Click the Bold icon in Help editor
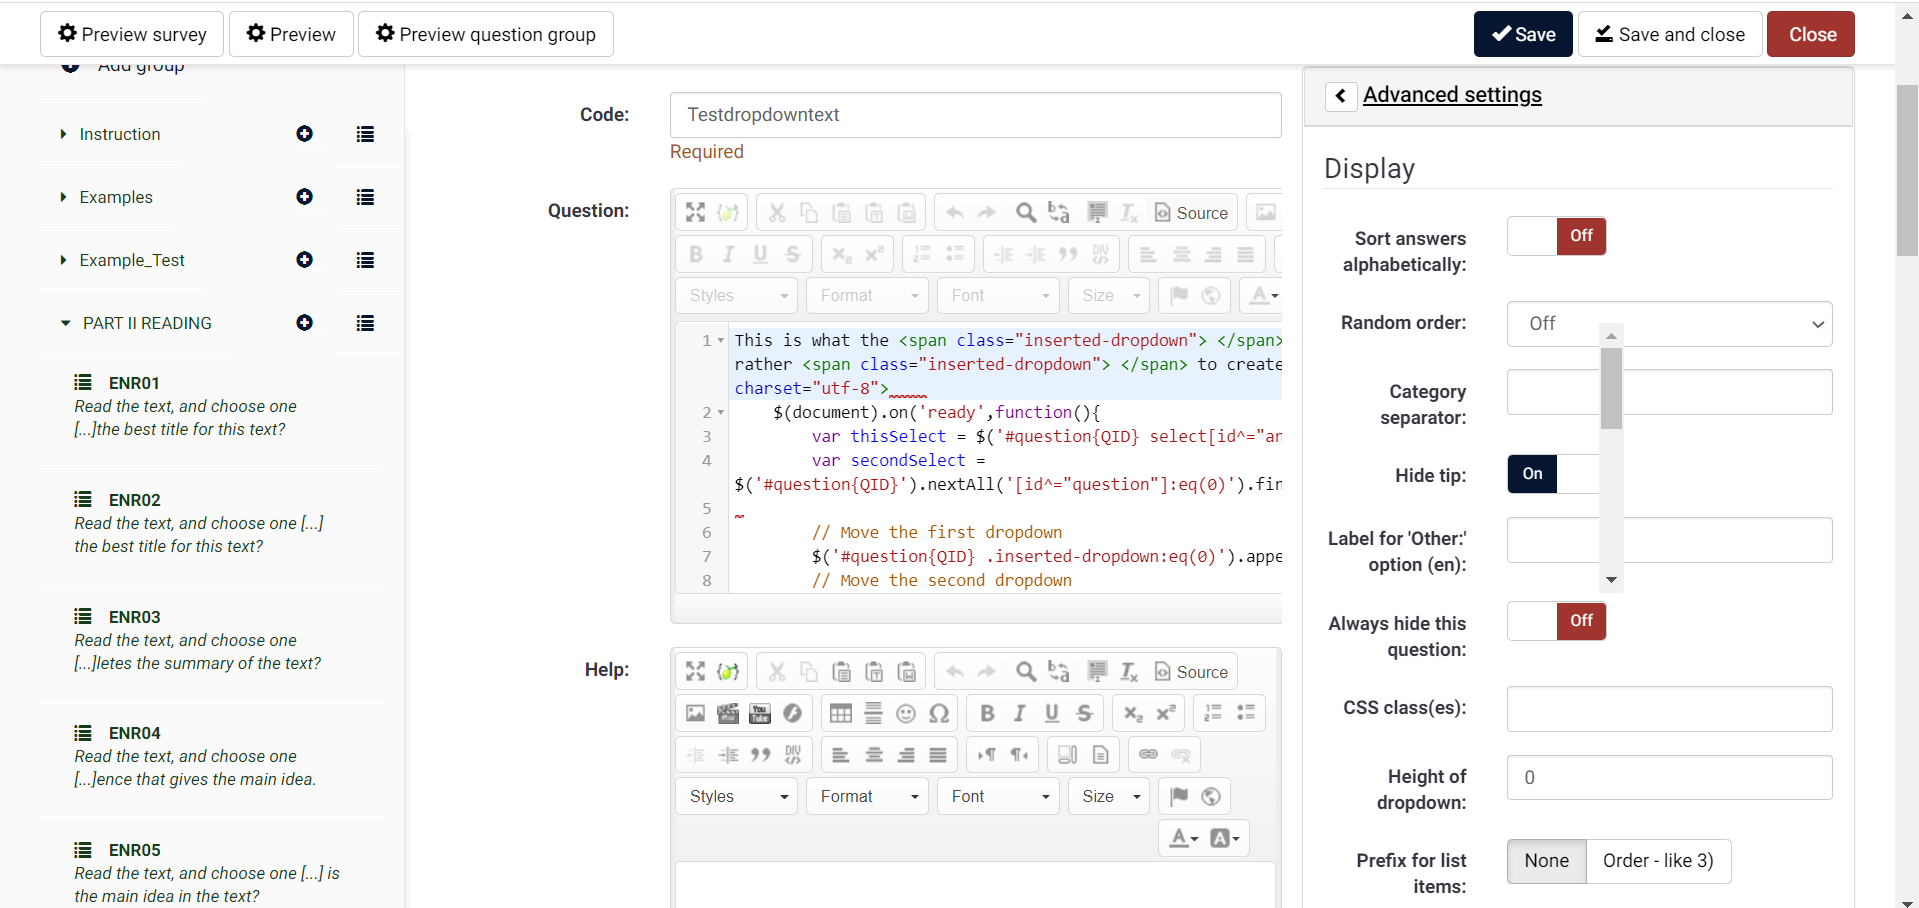The height and width of the screenshot is (908, 1919). [987, 713]
